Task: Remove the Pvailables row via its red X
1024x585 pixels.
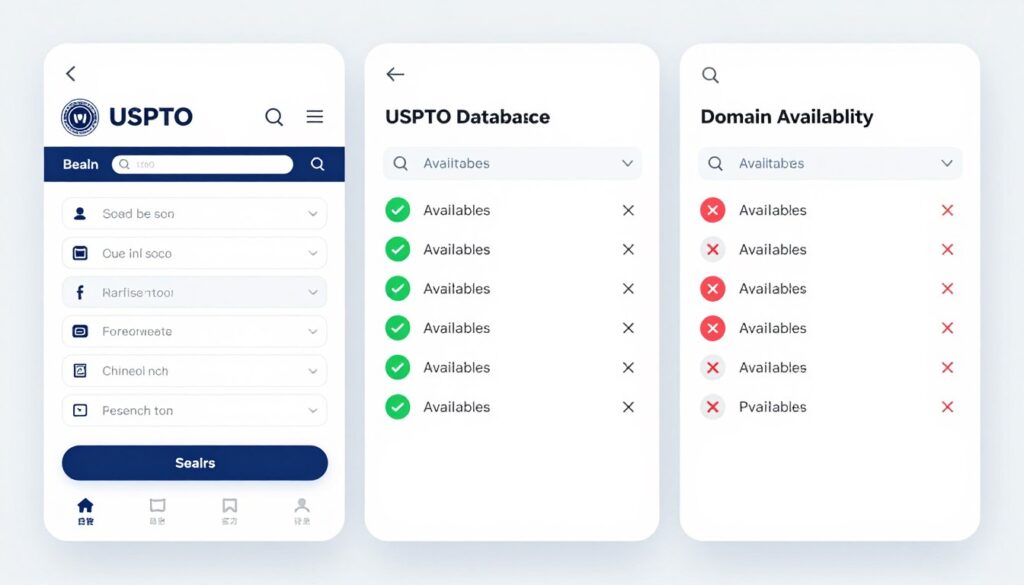Action: tap(948, 407)
